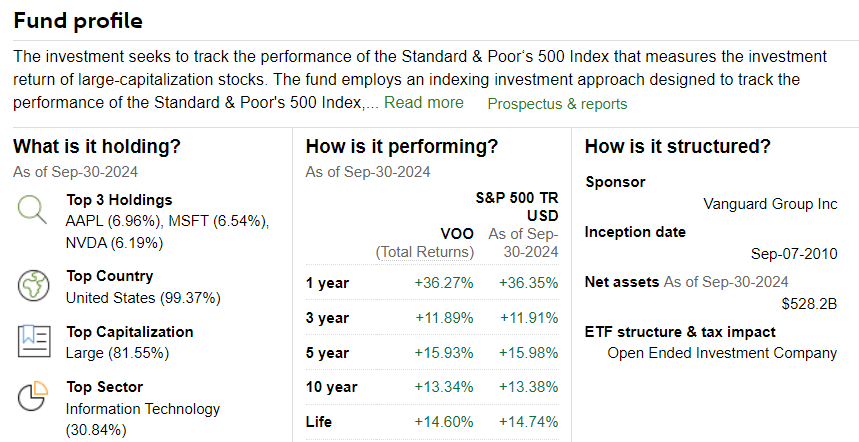
Task: Click the Fund profile heading
Action: coord(78,21)
